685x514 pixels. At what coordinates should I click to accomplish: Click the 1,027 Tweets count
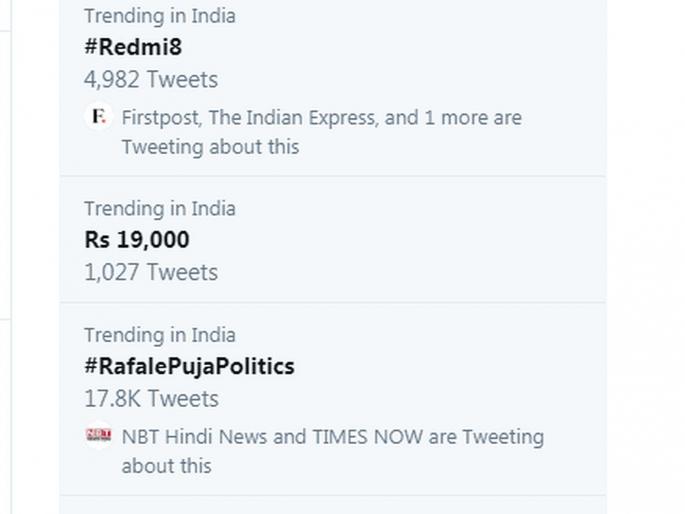pyautogui.click(x=150, y=272)
